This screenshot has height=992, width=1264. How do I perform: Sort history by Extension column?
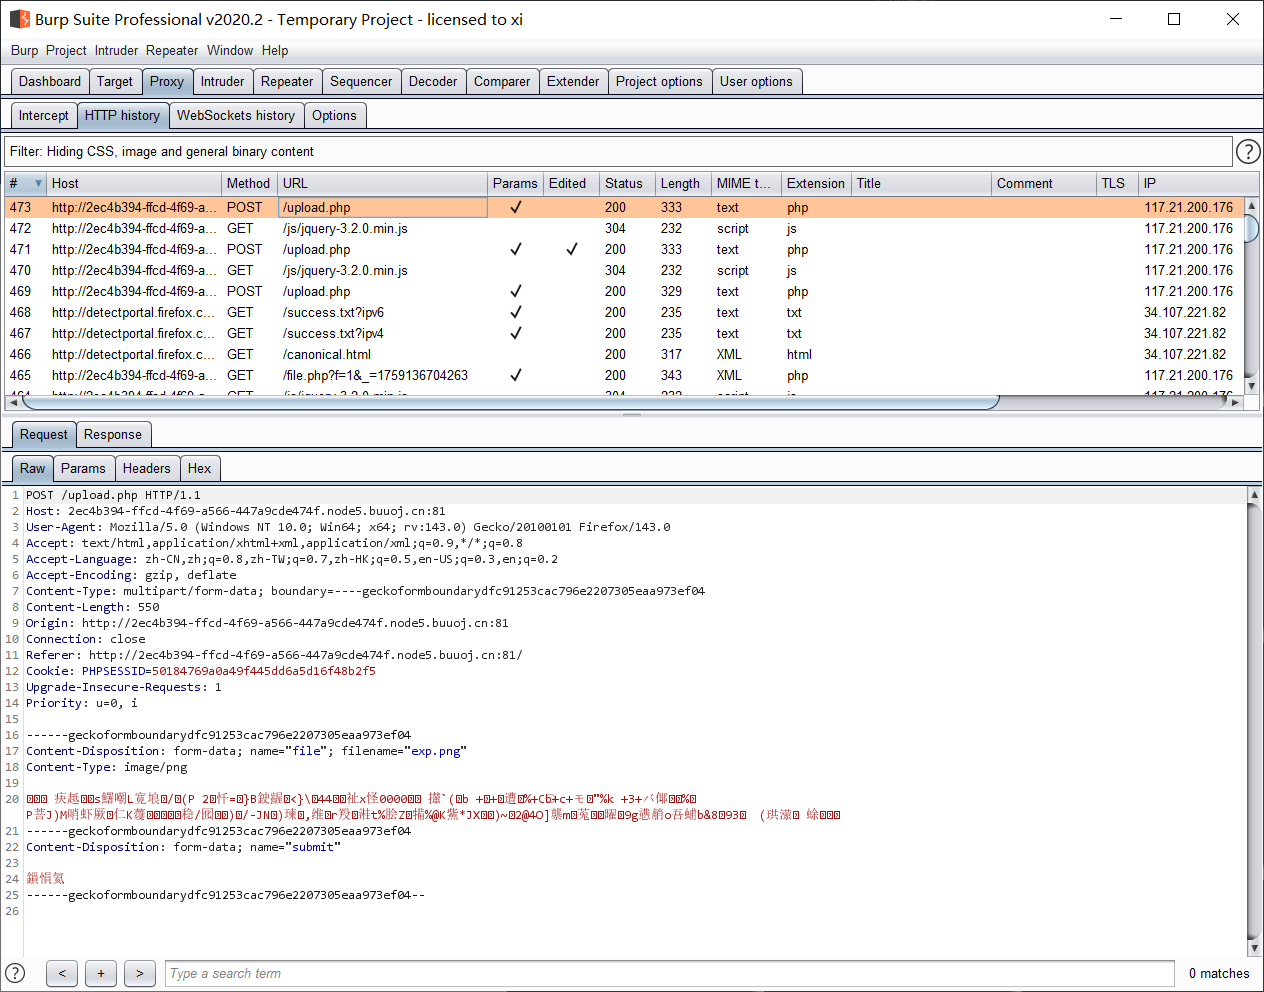(816, 184)
